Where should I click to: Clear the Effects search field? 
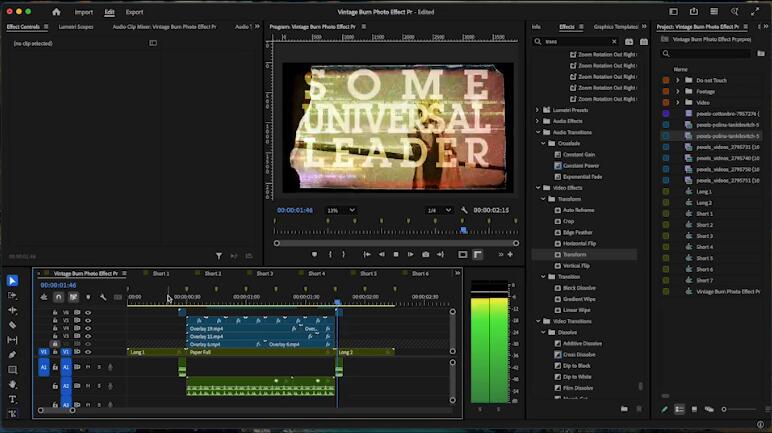point(614,42)
